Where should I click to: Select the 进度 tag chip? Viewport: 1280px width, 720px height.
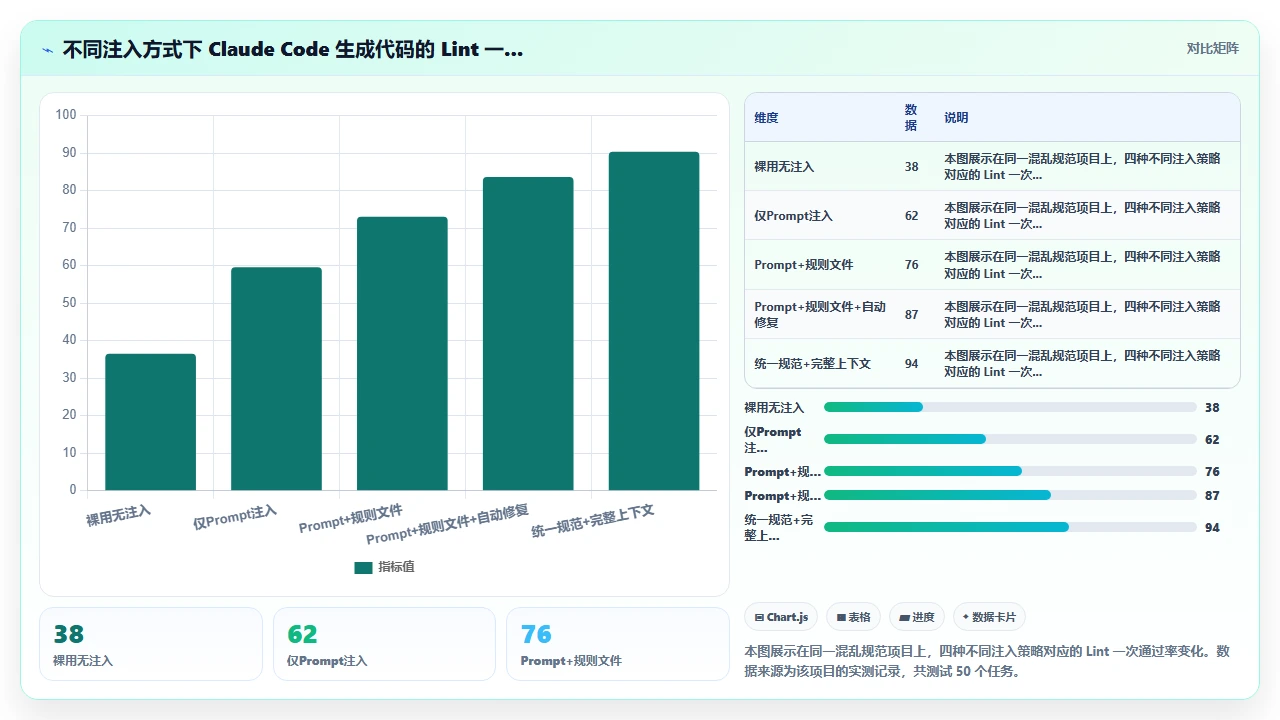pyautogui.click(x=917, y=617)
